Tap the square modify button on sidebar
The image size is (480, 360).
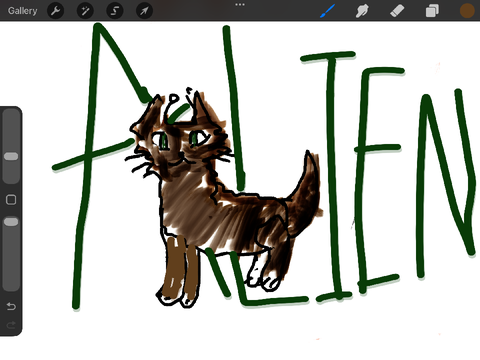click(11, 200)
